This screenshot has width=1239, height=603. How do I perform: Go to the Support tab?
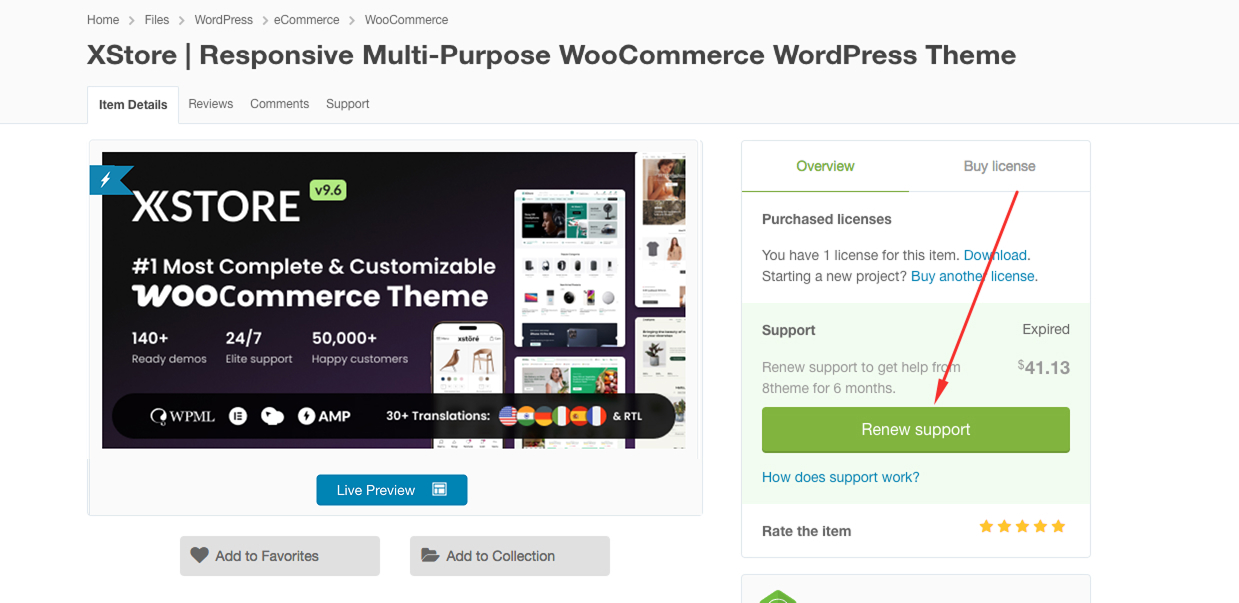point(347,104)
